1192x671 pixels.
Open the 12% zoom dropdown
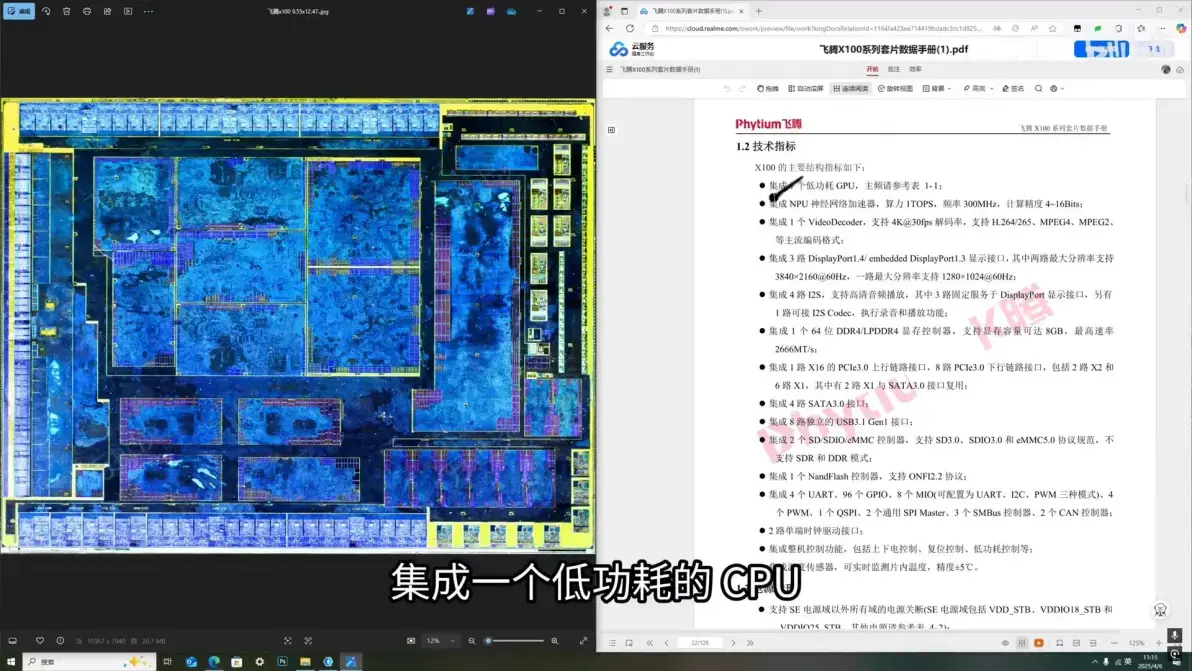441,641
